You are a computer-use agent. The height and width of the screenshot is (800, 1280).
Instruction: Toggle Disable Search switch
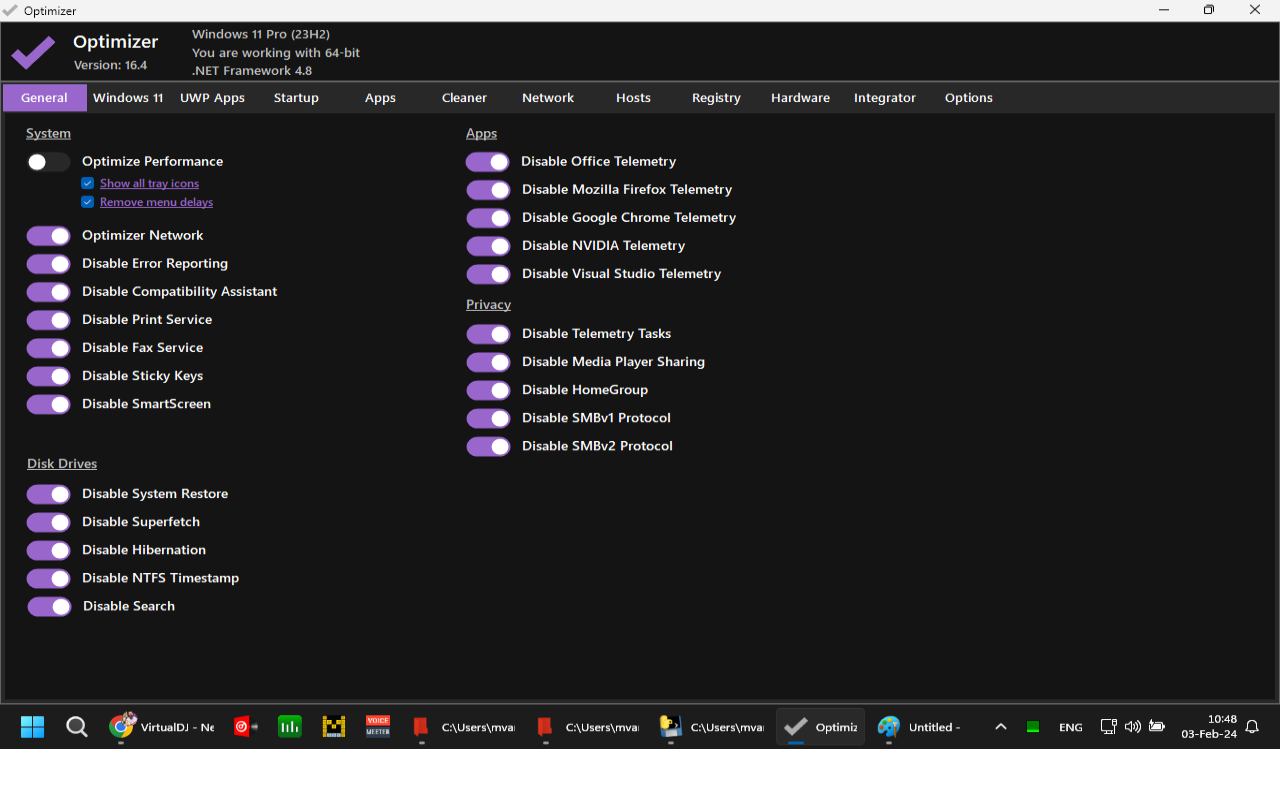[49, 606]
